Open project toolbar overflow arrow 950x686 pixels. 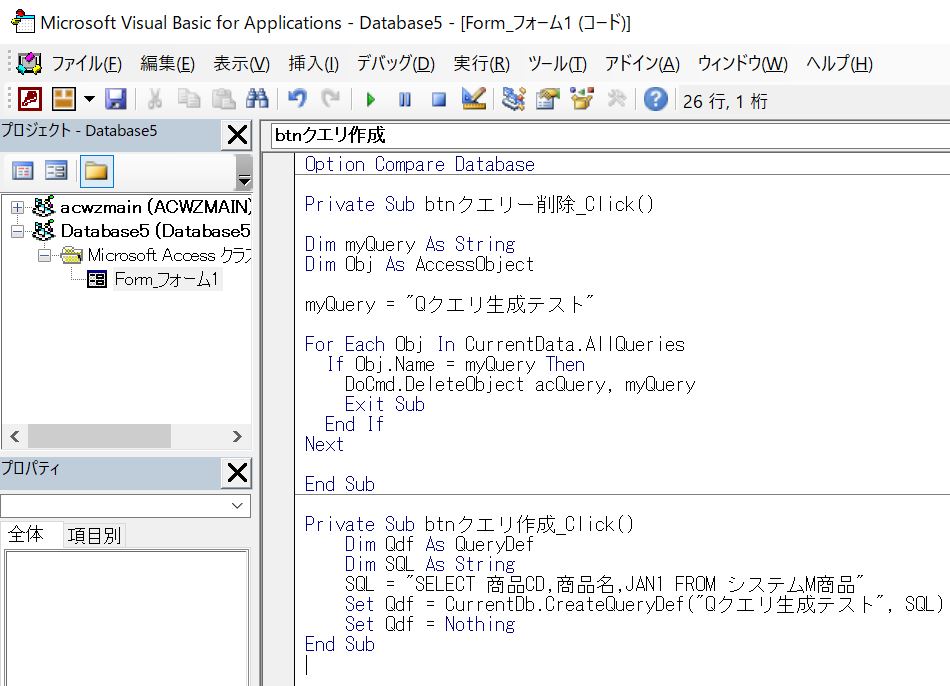(x=244, y=173)
